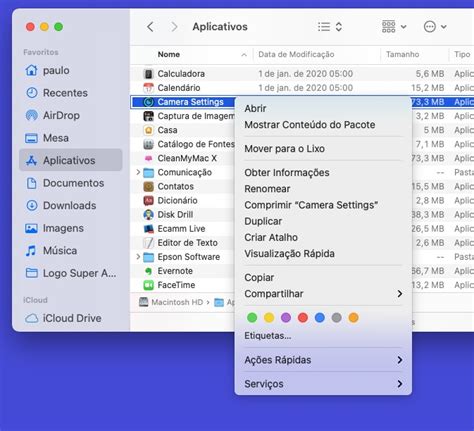Select AirDrop in the sidebar
The height and width of the screenshot is (431, 474).
[71, 115]
